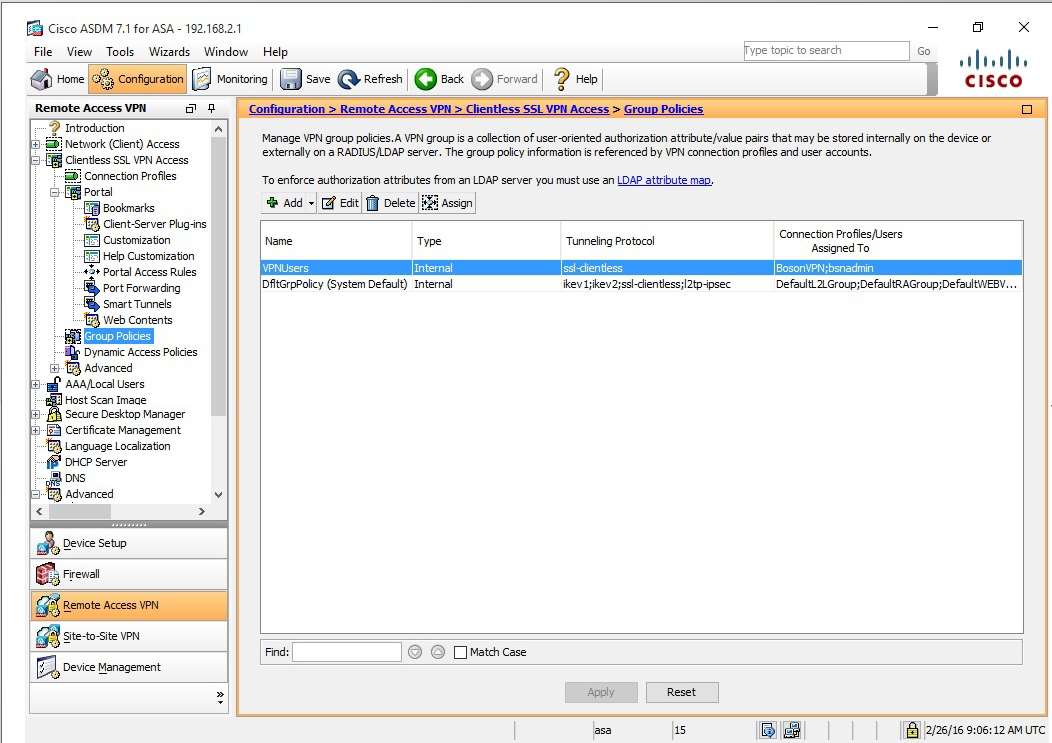Expand Secure Desktop Manager node
The height and width of the screenshot is (743, 1052).
[x=36, y=415]
